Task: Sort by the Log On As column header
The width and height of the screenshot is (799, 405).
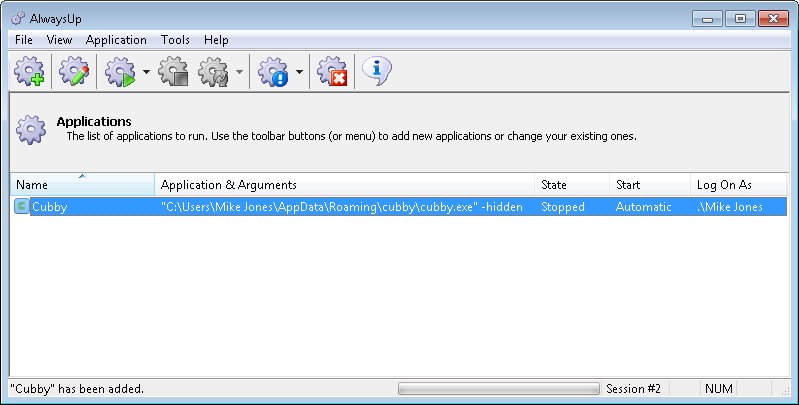Action: tap(739, 184)
